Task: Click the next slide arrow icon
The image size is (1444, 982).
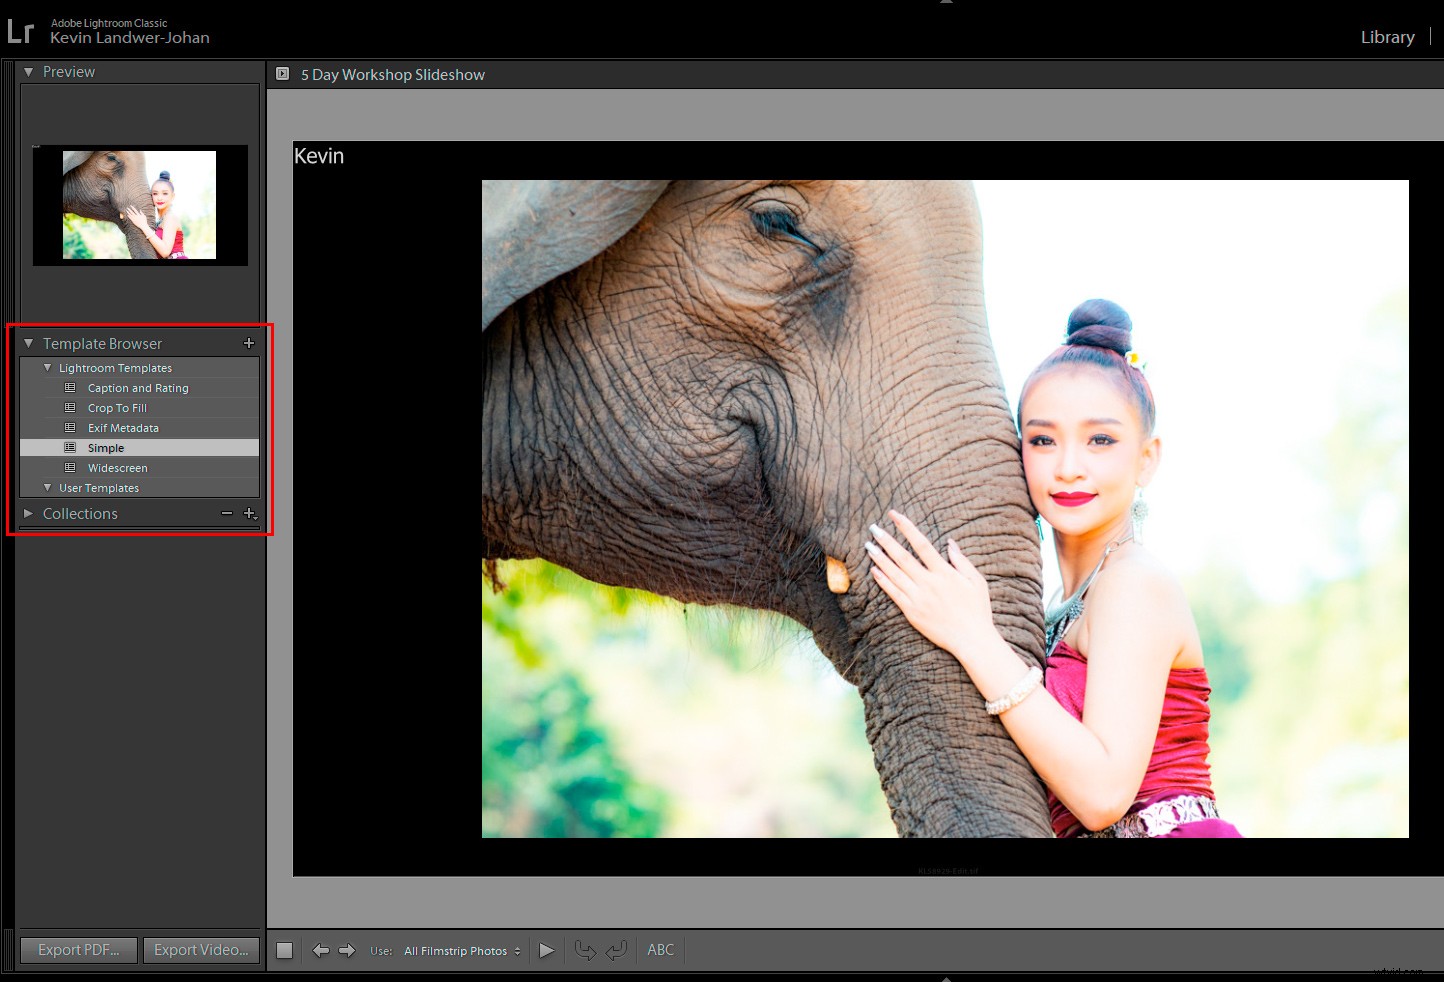Action: [347, 950]
